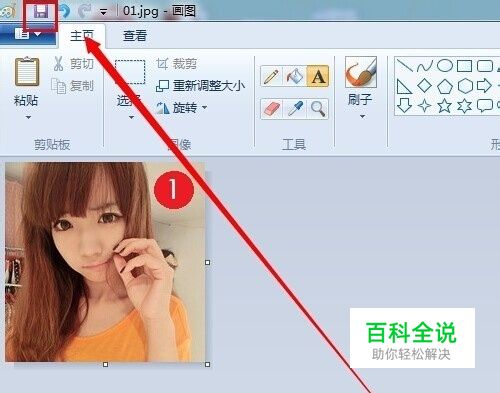Select the Eraser tool
This screenshot has height=393, width=500.
[271, 109]
